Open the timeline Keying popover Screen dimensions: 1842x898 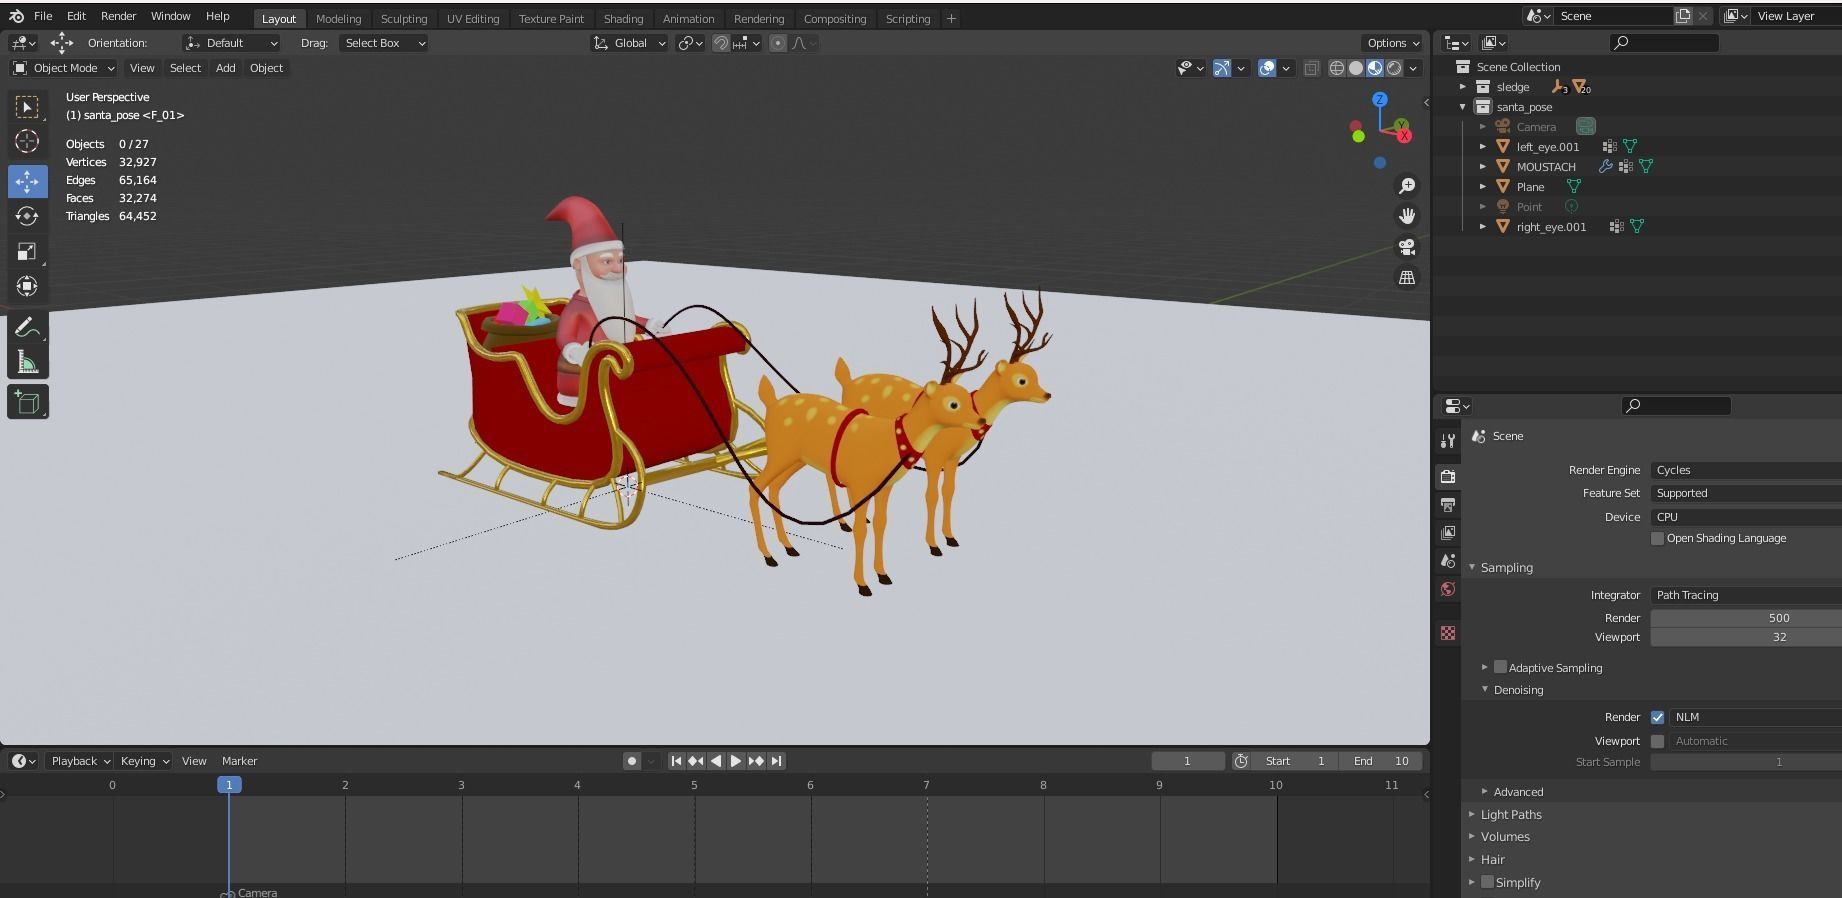point(144,761)
